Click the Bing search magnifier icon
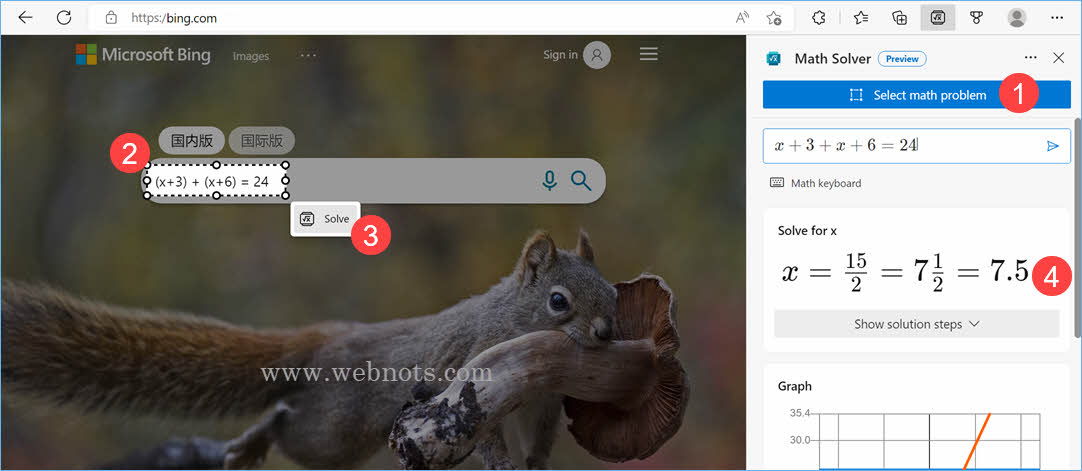This screenshot has width=1082, height=471. 581,181
